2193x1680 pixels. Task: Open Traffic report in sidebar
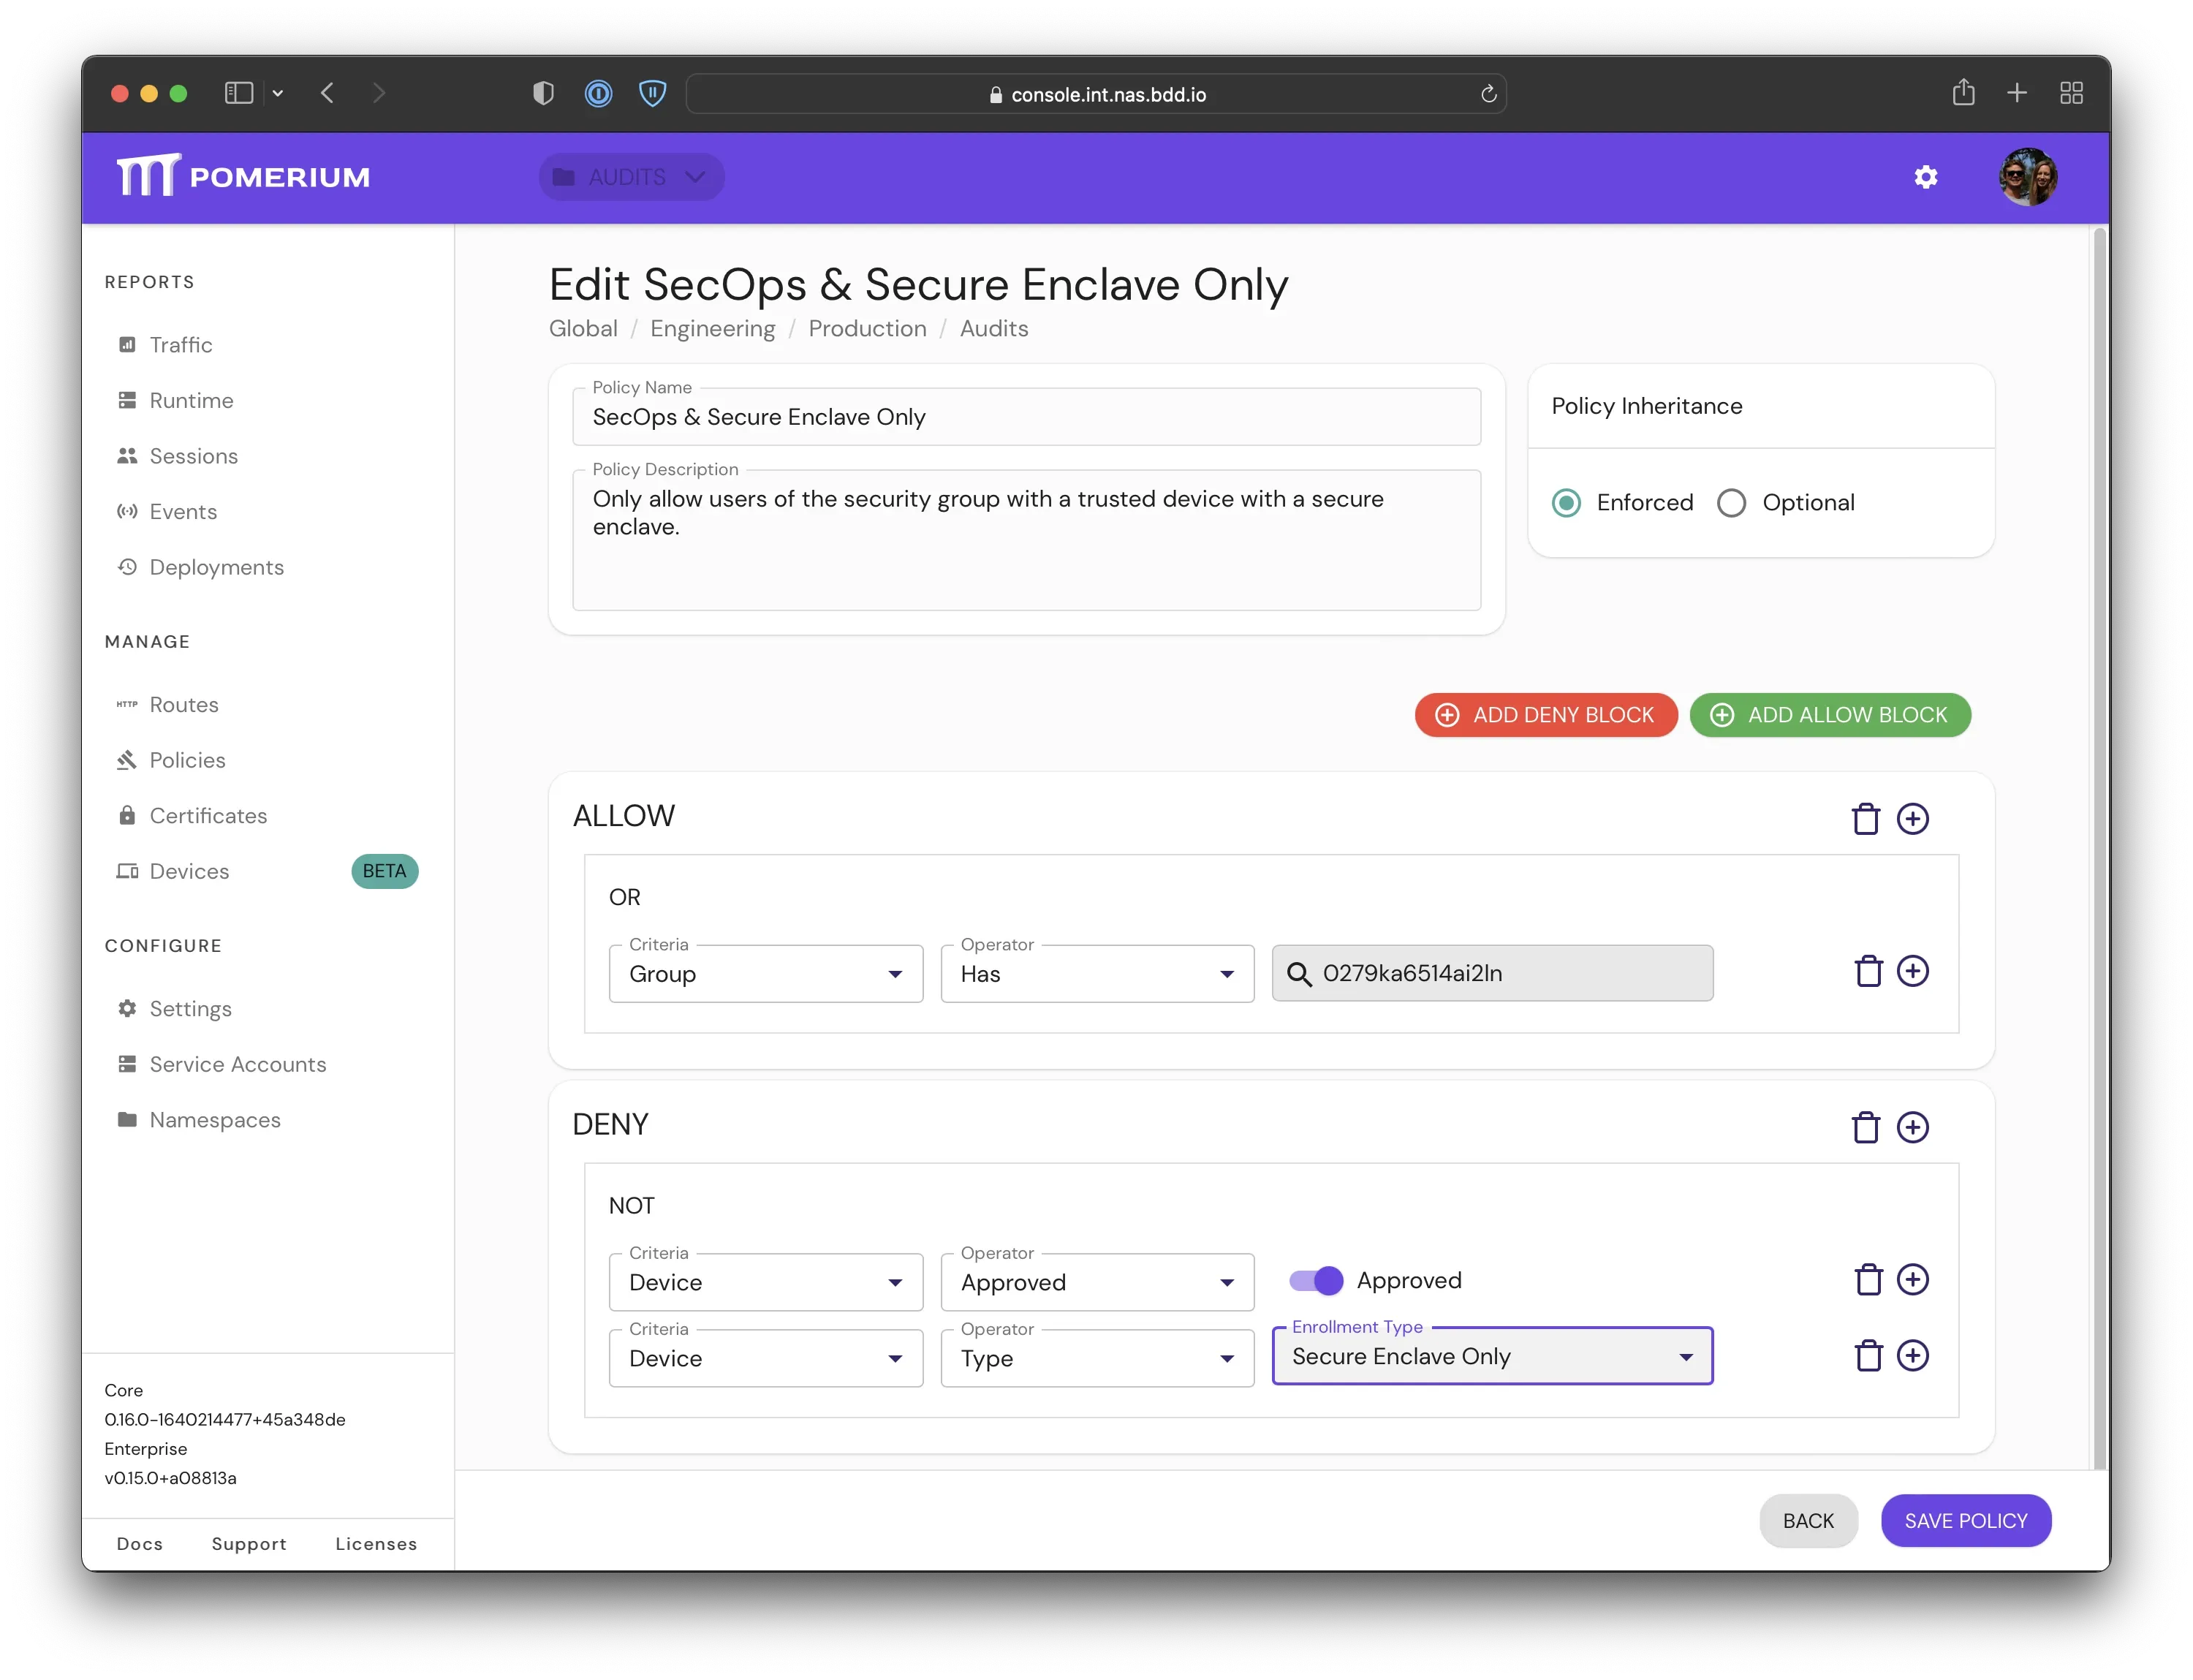pyautogui.click(x=180, y=345)
